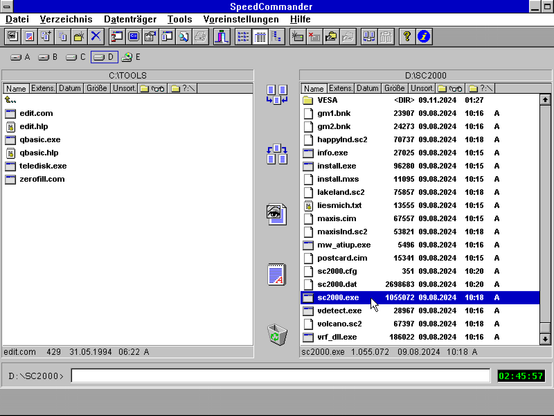Open the Voreinstellungen menu
Viewport: 554px width, 416px height.
[x=241, y=19]
